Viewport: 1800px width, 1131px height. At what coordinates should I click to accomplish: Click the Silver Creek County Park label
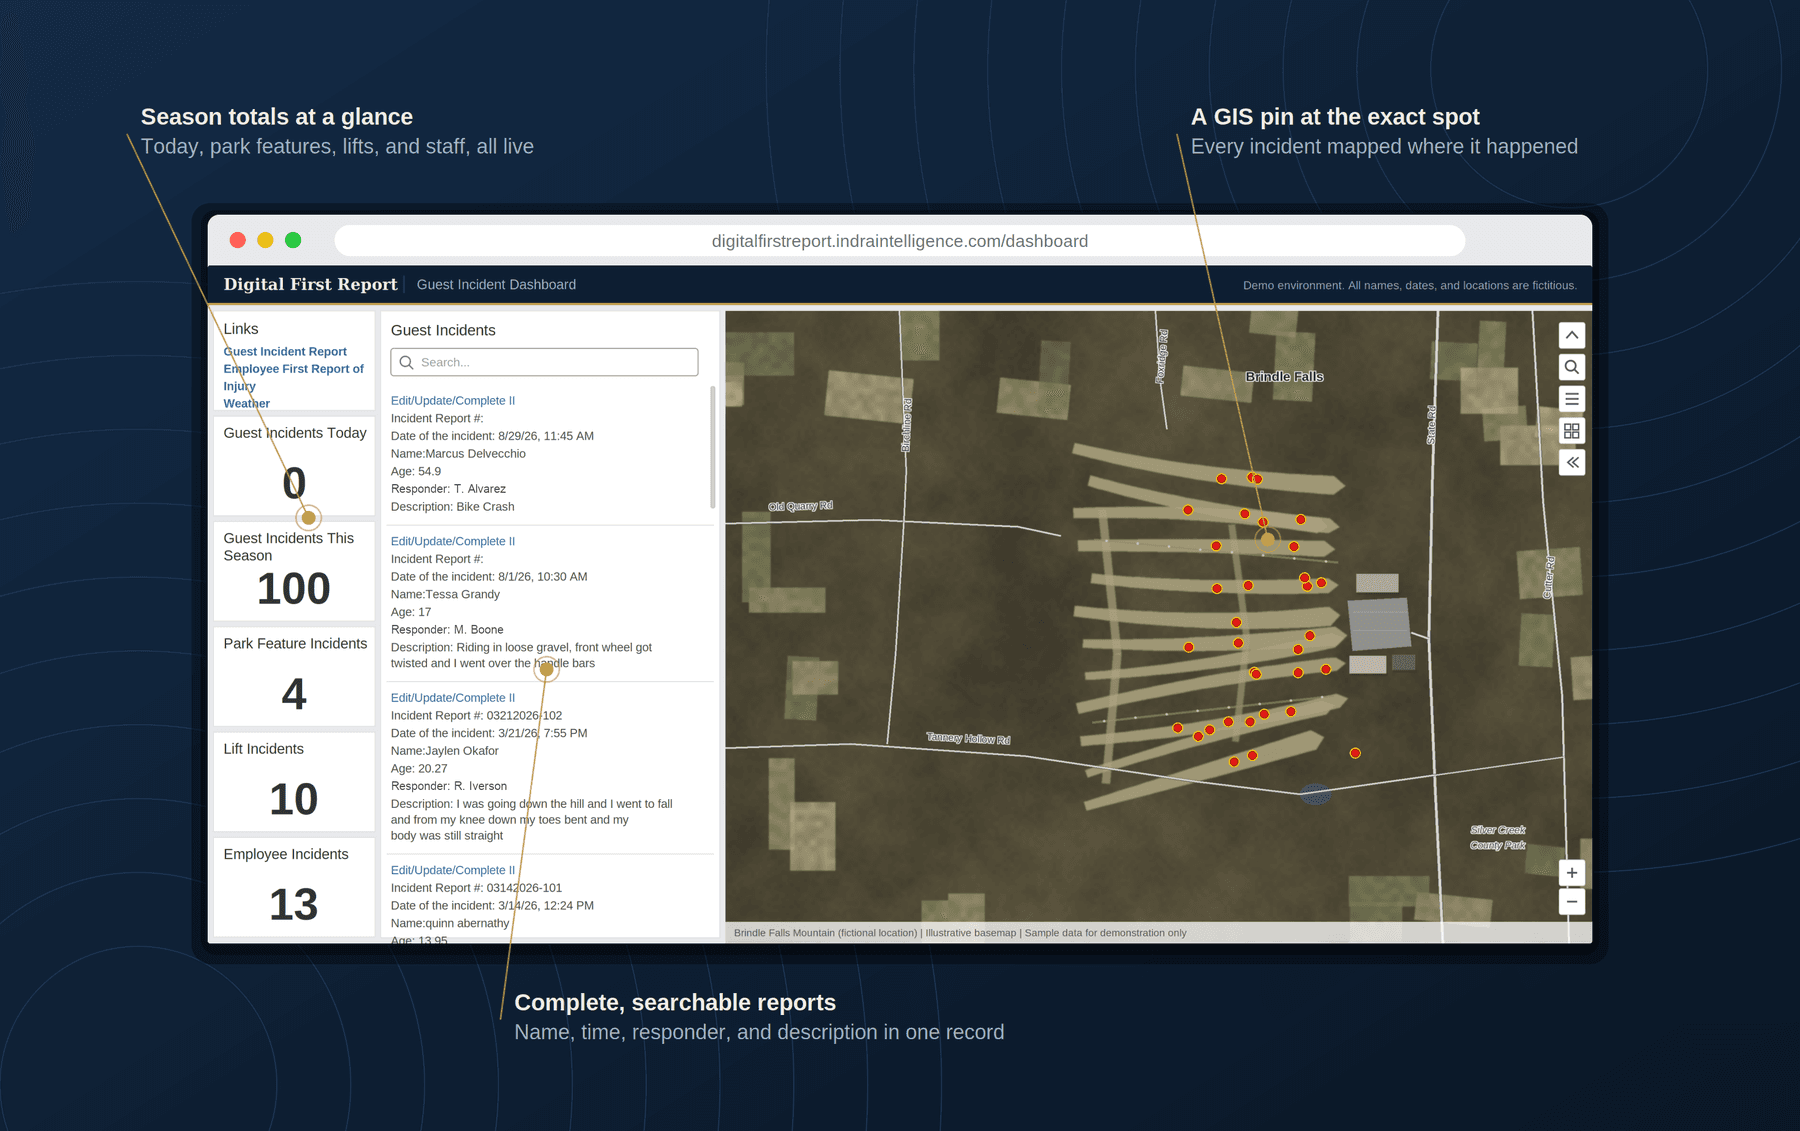(x=1497, y=837)
